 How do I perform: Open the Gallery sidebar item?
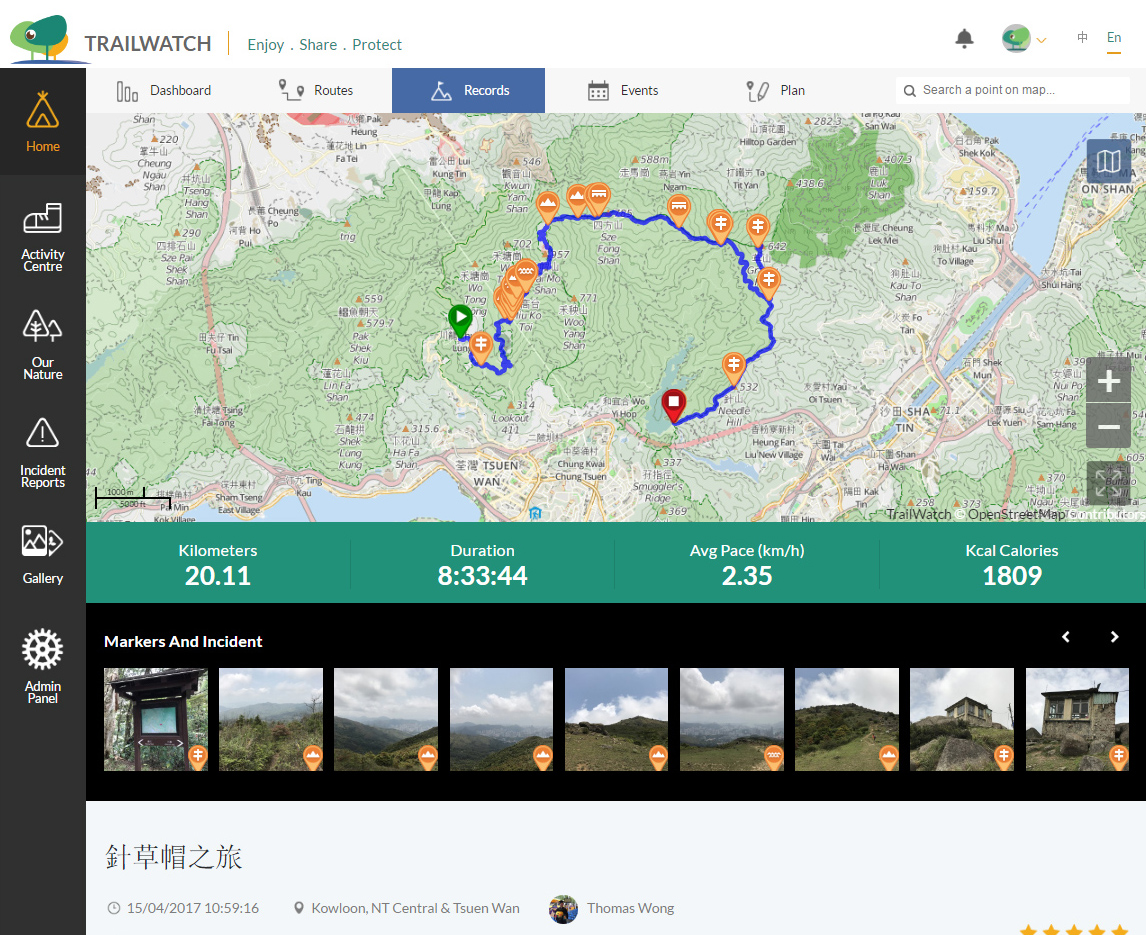coord(43,554)
